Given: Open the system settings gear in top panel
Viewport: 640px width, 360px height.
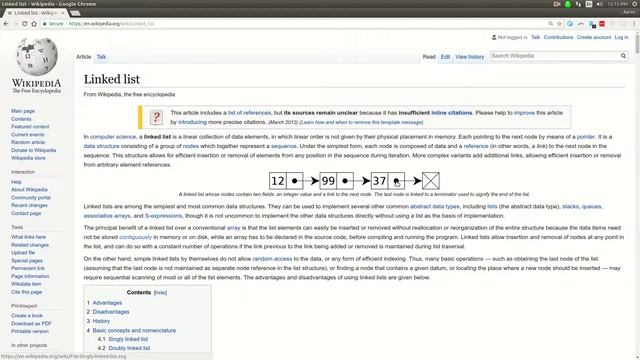Looking at the screenshot, I should tap(635, 4).
